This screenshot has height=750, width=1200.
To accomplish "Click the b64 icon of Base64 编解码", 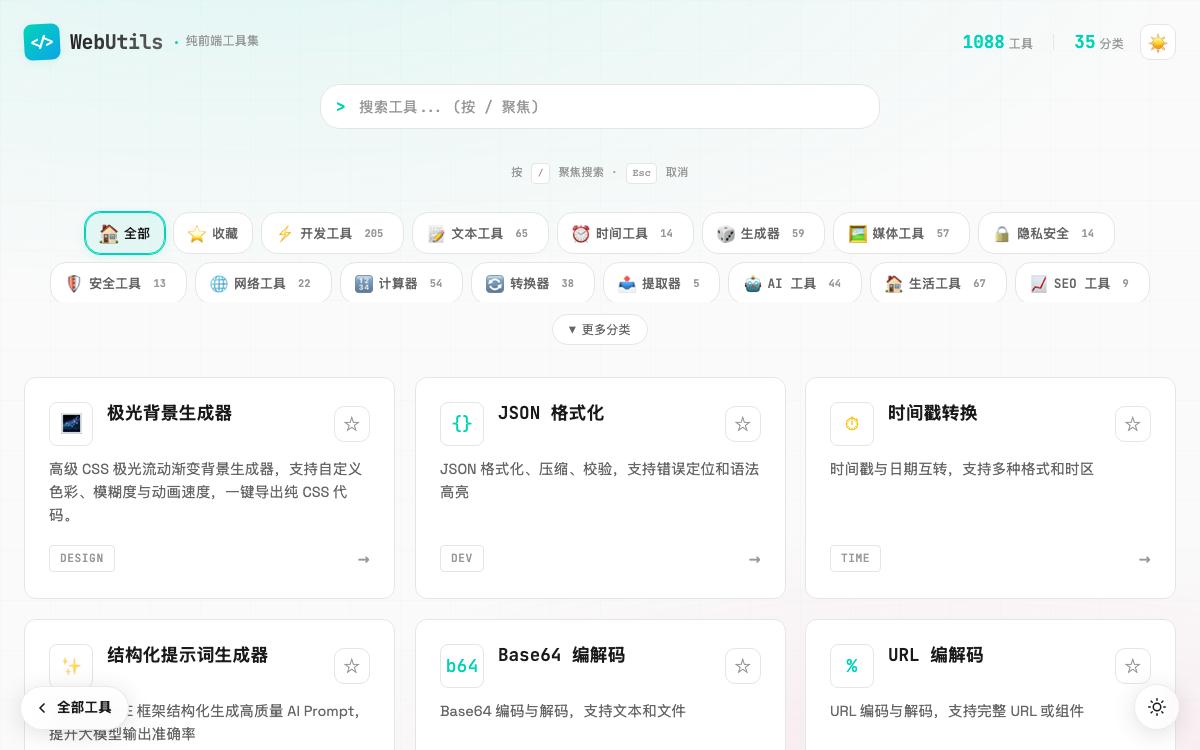I will [x=462, y=666].
